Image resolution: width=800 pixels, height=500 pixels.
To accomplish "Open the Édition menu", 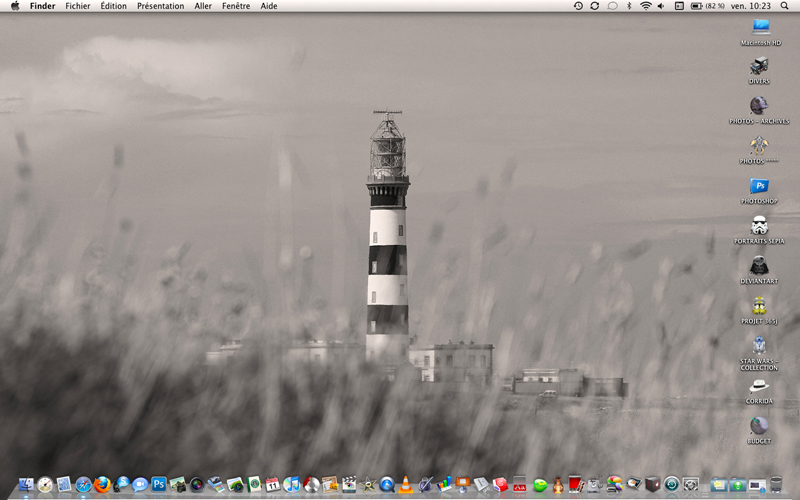I will (x=113, y=6).
